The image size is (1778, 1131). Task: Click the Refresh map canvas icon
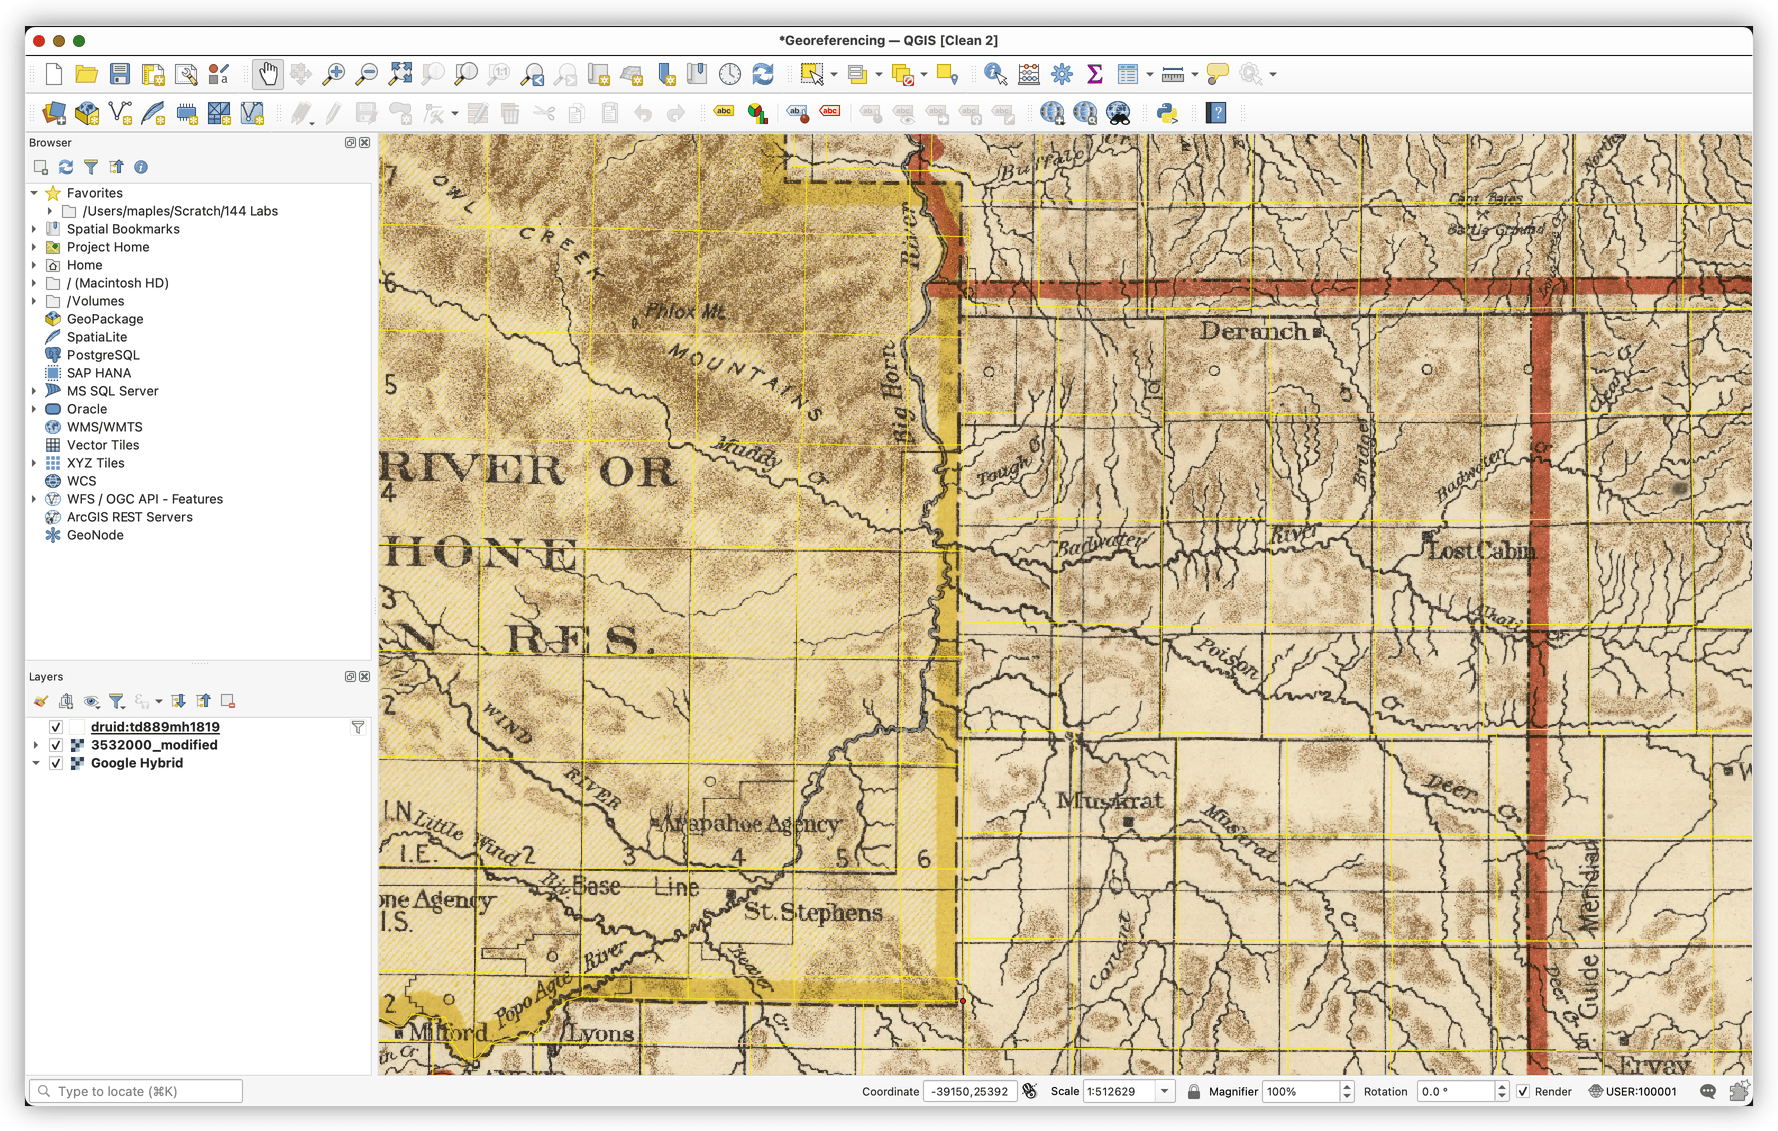point(763,74)
